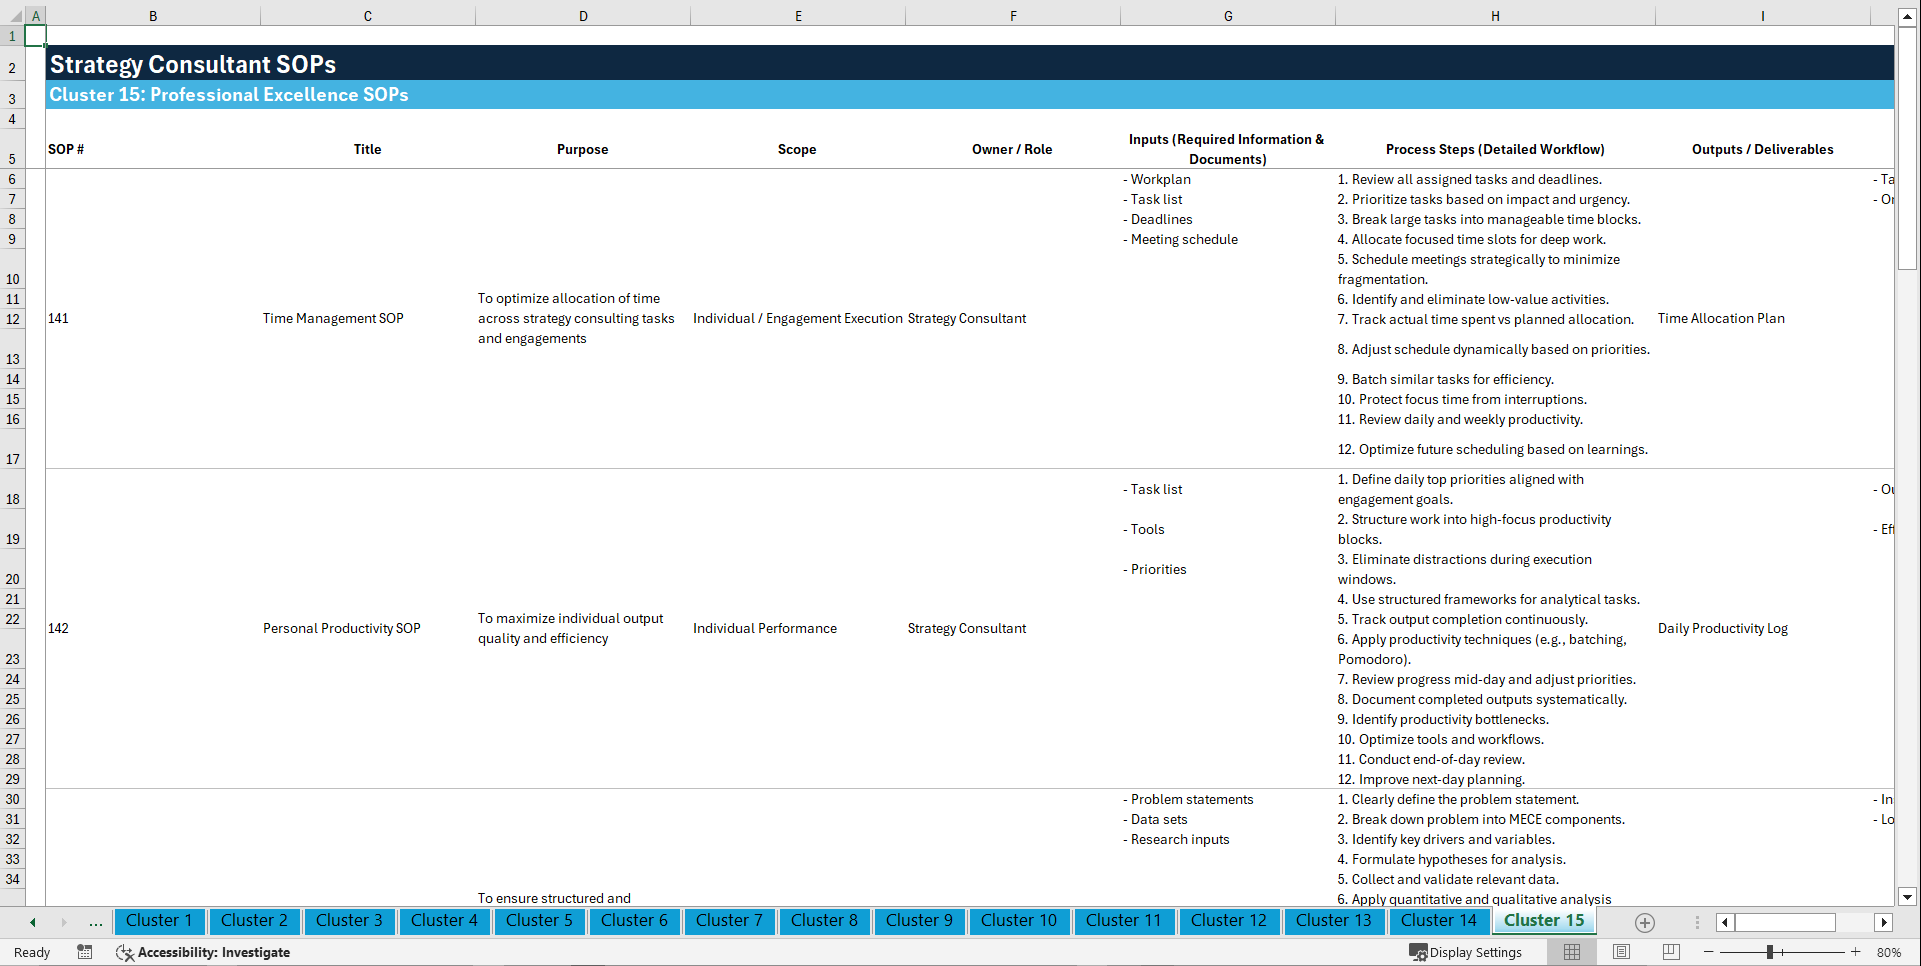1921x966 pixels.
Task: Select the Normal view icon
Action: tap(1571, 952)
